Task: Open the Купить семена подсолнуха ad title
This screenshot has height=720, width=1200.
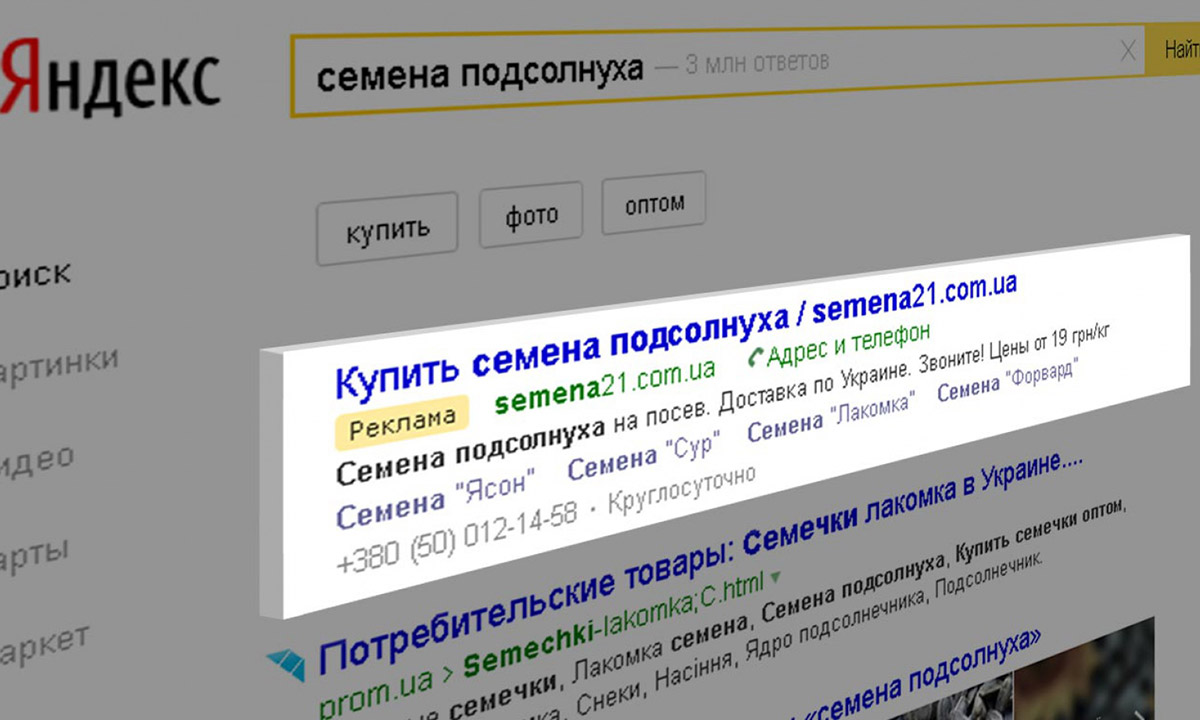Action: pyautogui.click(x=675, y=332)
